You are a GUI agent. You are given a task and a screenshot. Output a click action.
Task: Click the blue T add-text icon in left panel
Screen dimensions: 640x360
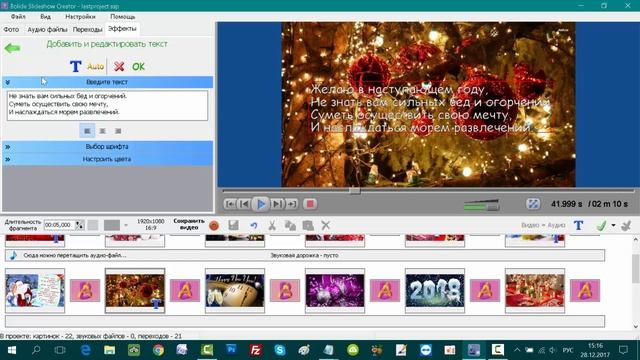pyautogui.click(x=76, y=66)
